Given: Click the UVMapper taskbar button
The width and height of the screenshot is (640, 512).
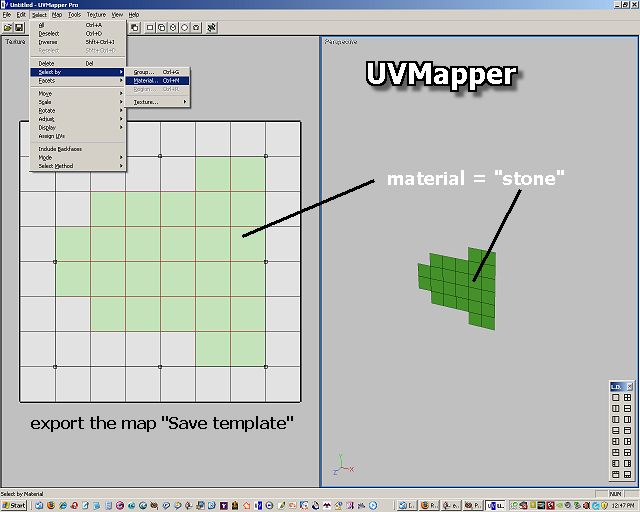Looking at the screenshot, I should (496, 505).
